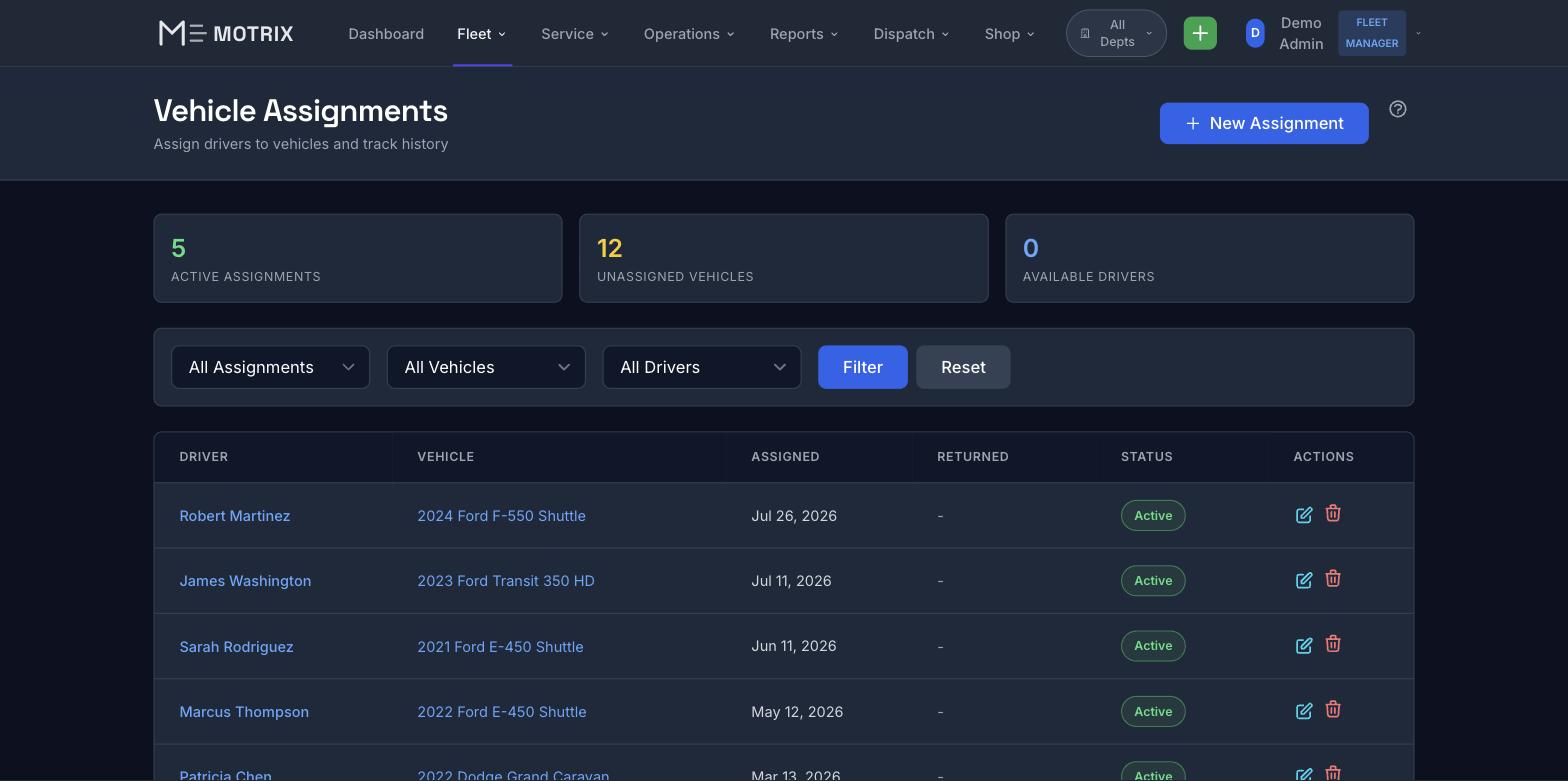Click the Demo Admin avatar icon
The width and height of the screenshot is (1568, 781).
(x=1255, y=33)
